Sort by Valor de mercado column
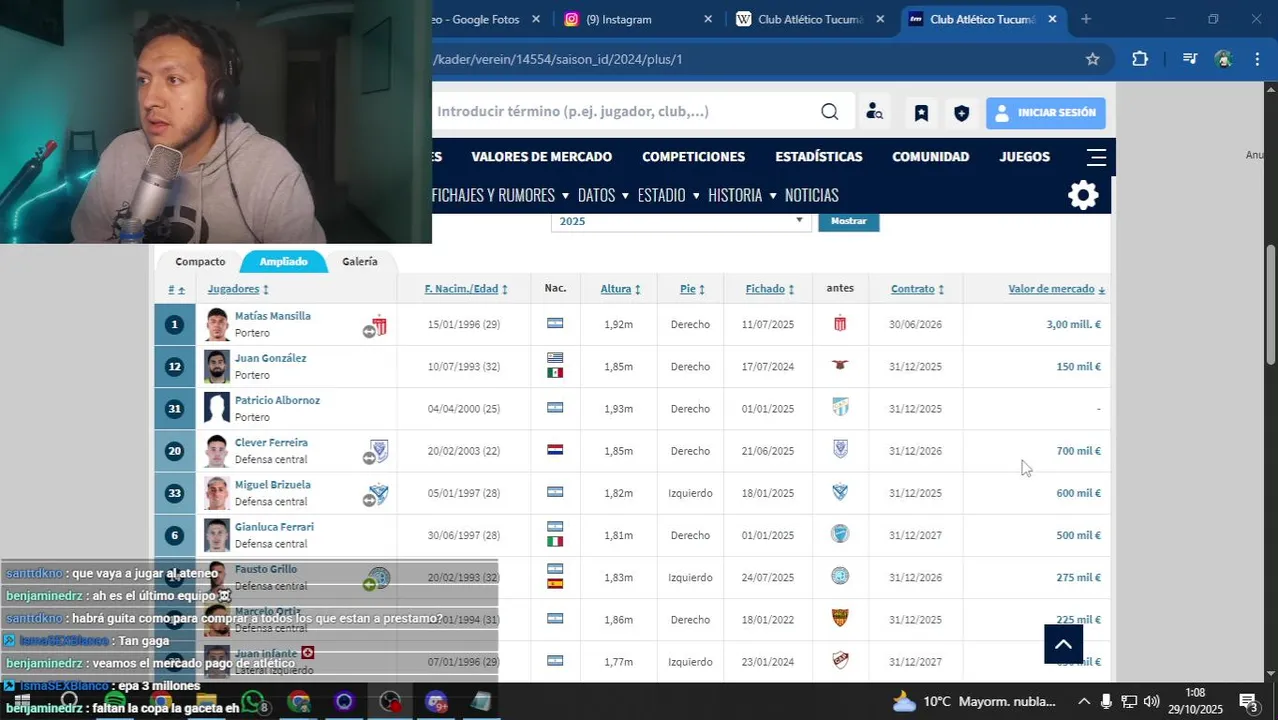 [1056, 289]
